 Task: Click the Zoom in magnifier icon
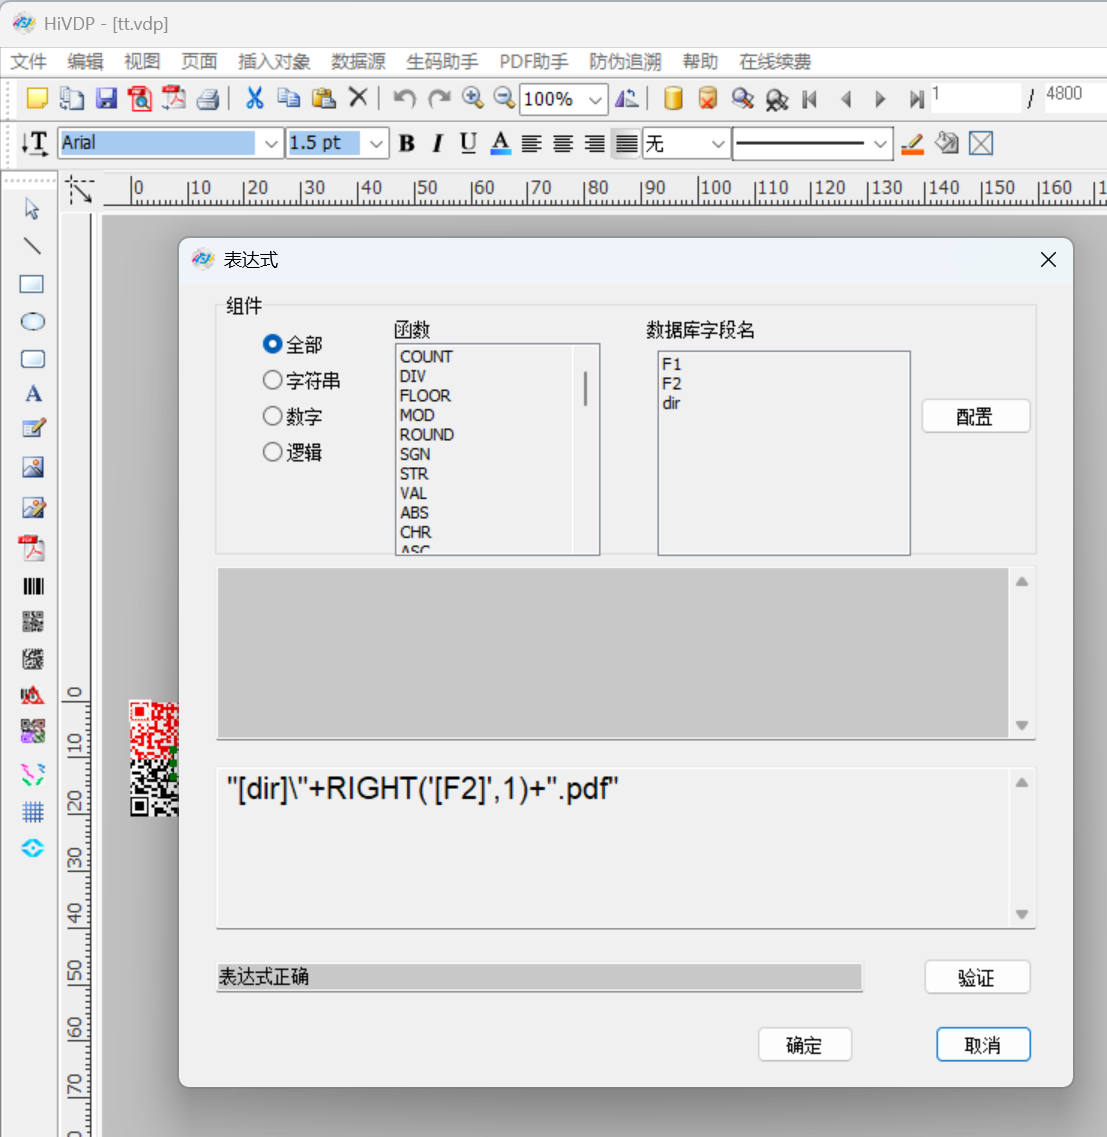click(472, 98)
